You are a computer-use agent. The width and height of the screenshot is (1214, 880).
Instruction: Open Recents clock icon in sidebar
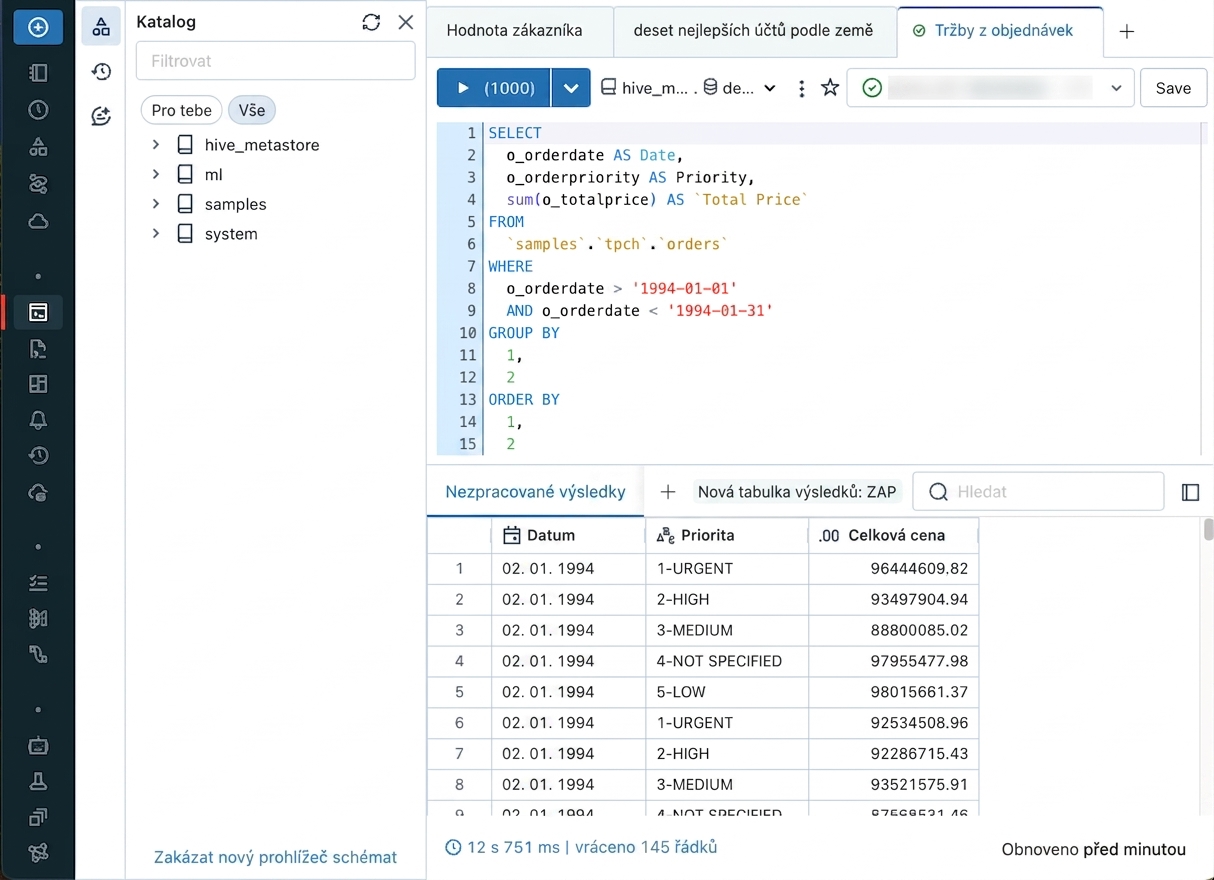(x=38, y=110)
